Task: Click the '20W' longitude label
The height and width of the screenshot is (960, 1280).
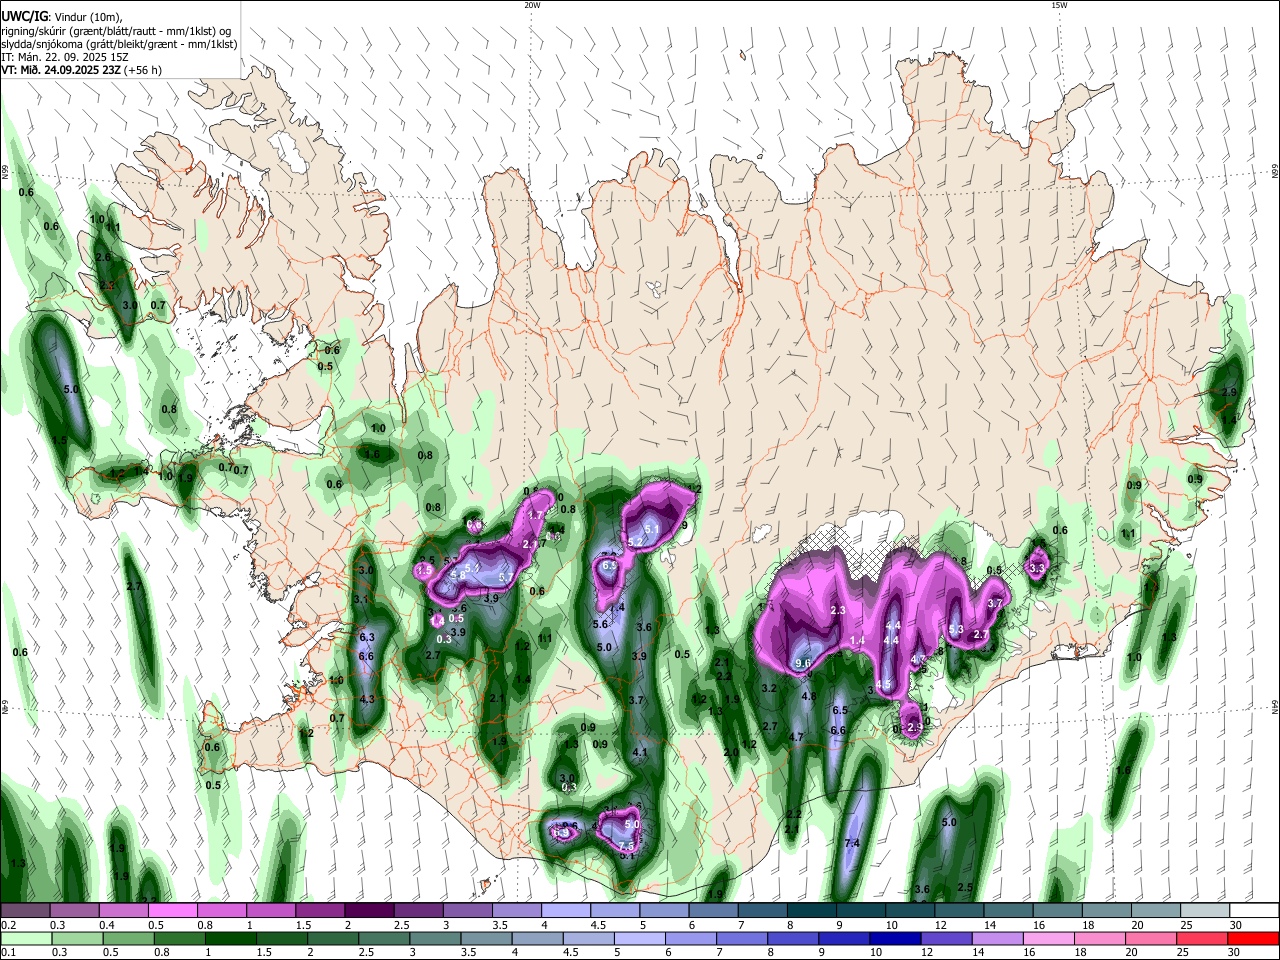Action: (x=532, y=5)
